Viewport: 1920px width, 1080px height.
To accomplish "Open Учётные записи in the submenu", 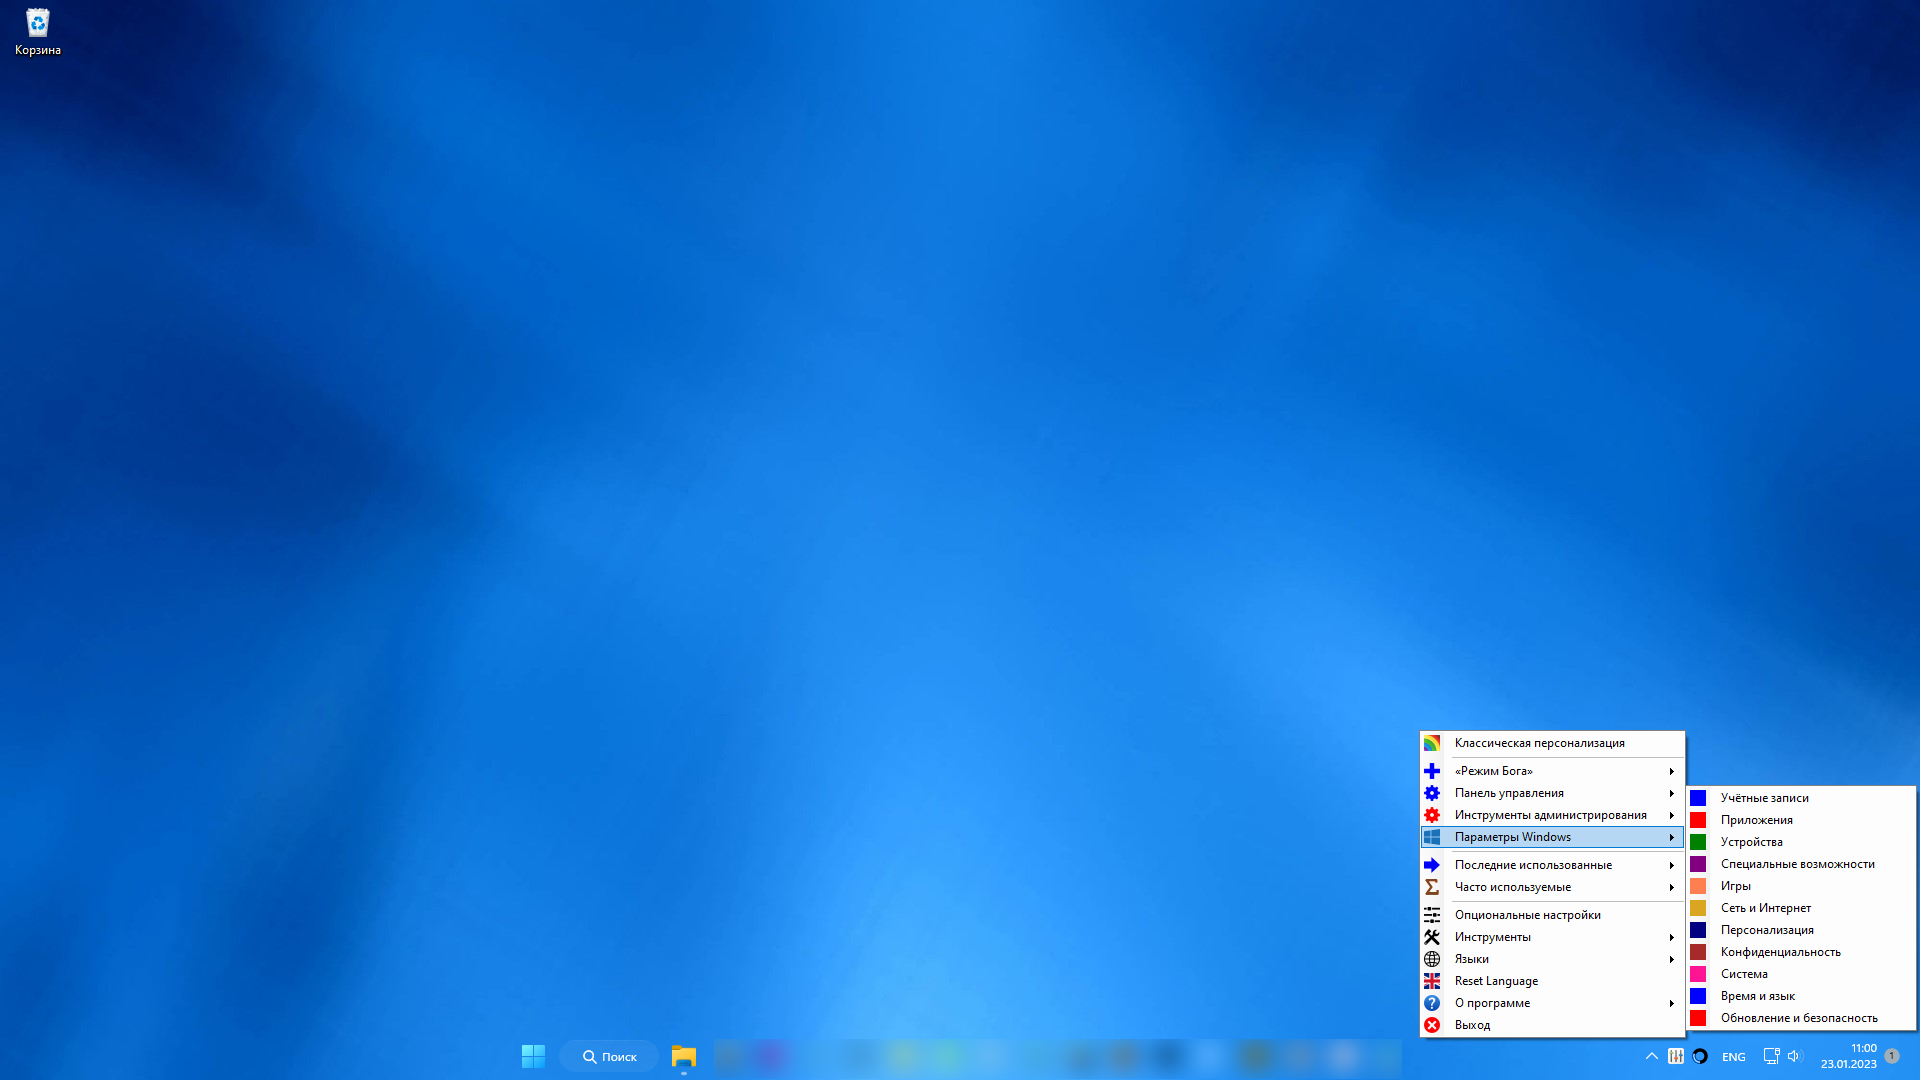I will [x=1802, y=798].
